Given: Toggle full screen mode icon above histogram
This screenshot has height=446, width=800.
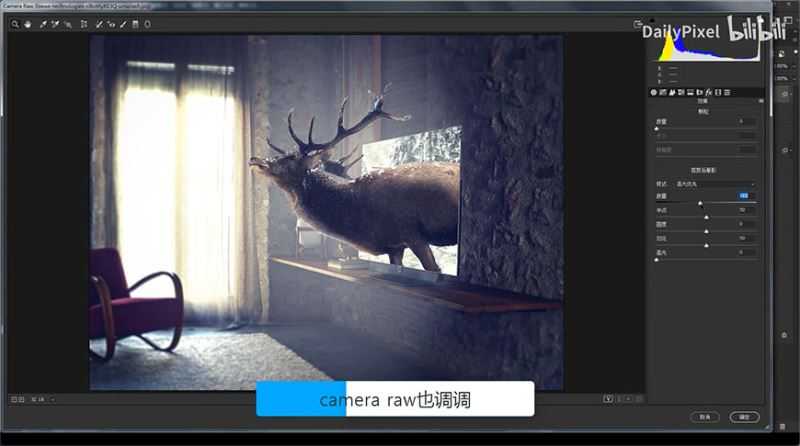Looking at the screenshot, I should [638, 24].
